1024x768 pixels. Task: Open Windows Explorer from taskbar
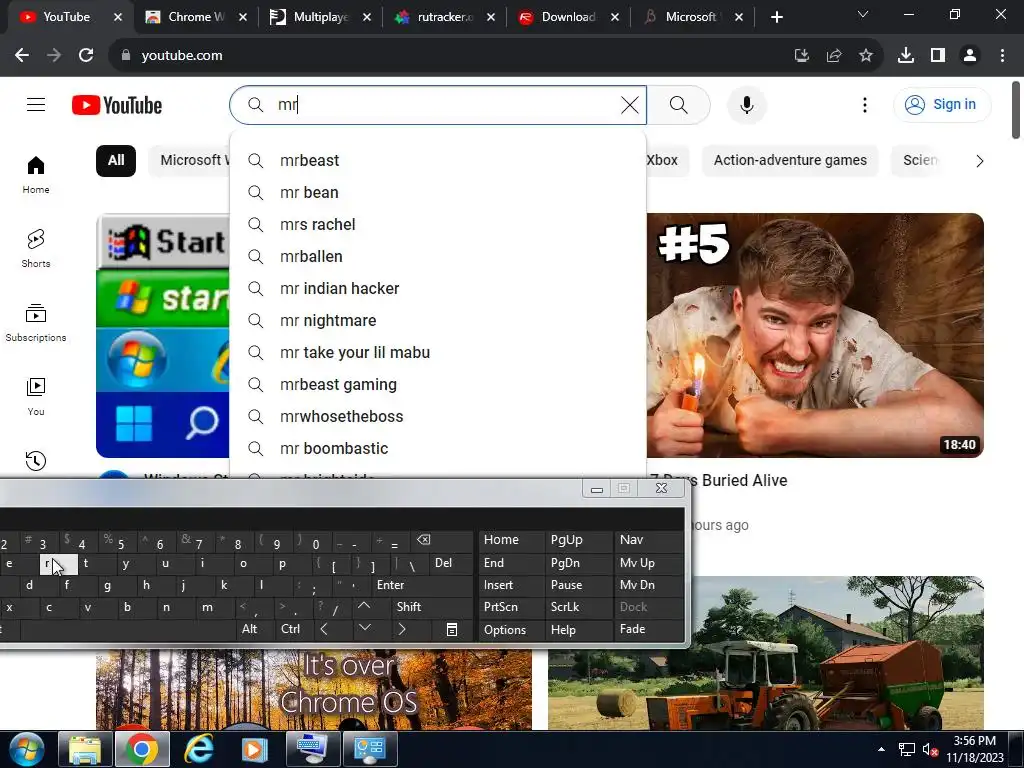click(85, 750)
